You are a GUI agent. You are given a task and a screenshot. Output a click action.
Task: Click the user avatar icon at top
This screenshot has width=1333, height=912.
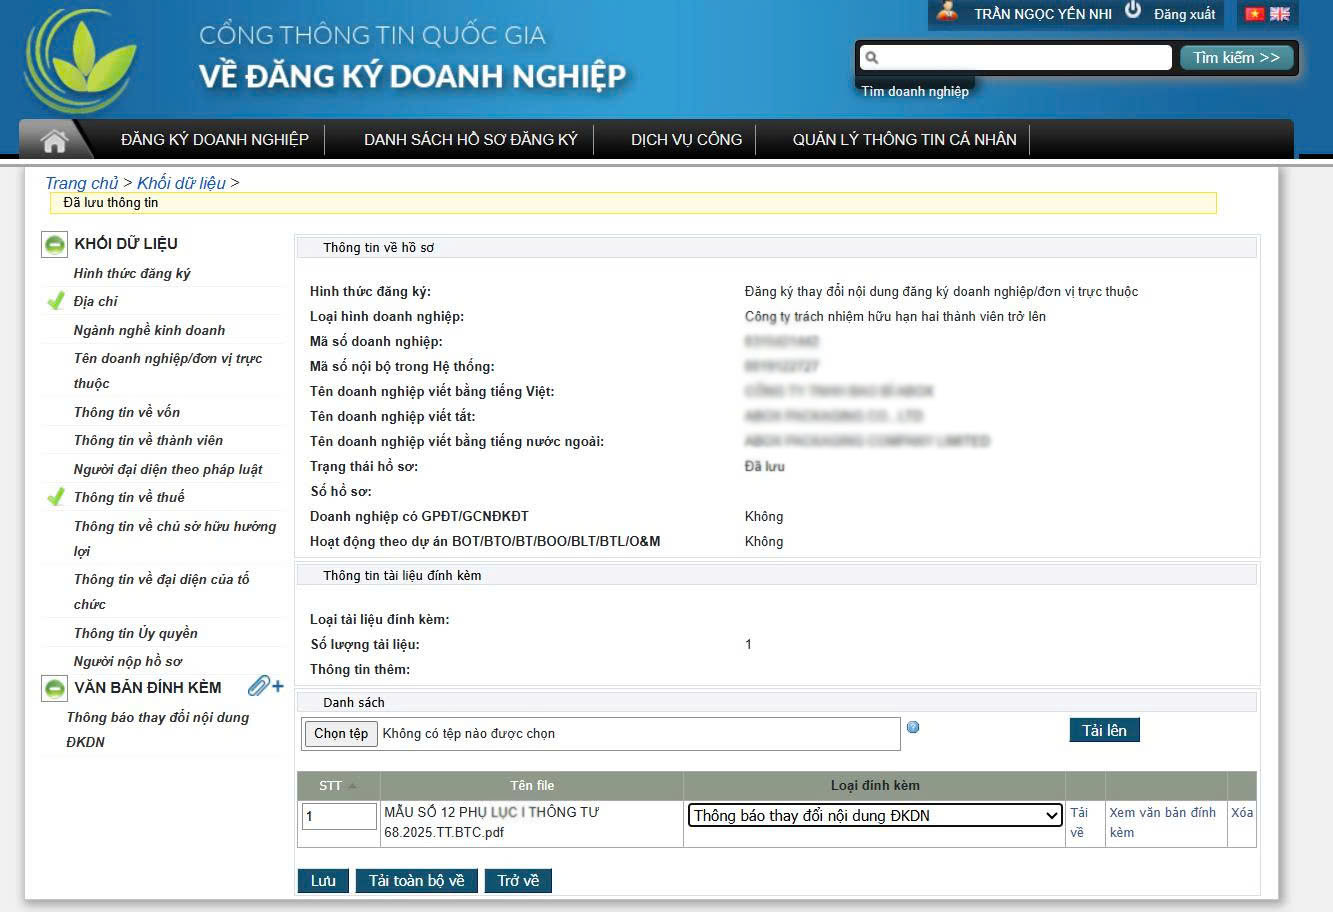[946, 13]
